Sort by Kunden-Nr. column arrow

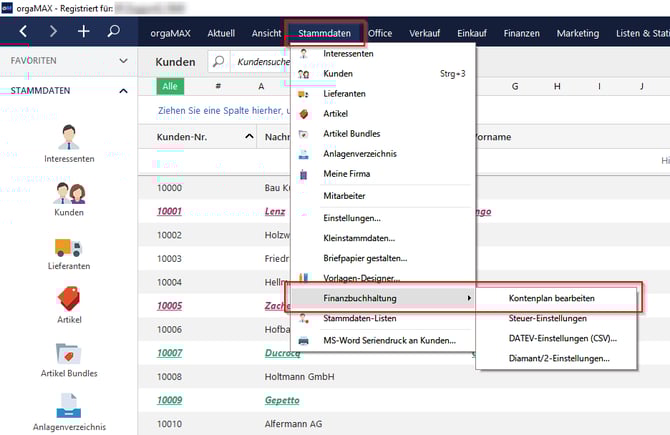click(x=249, y=136)
